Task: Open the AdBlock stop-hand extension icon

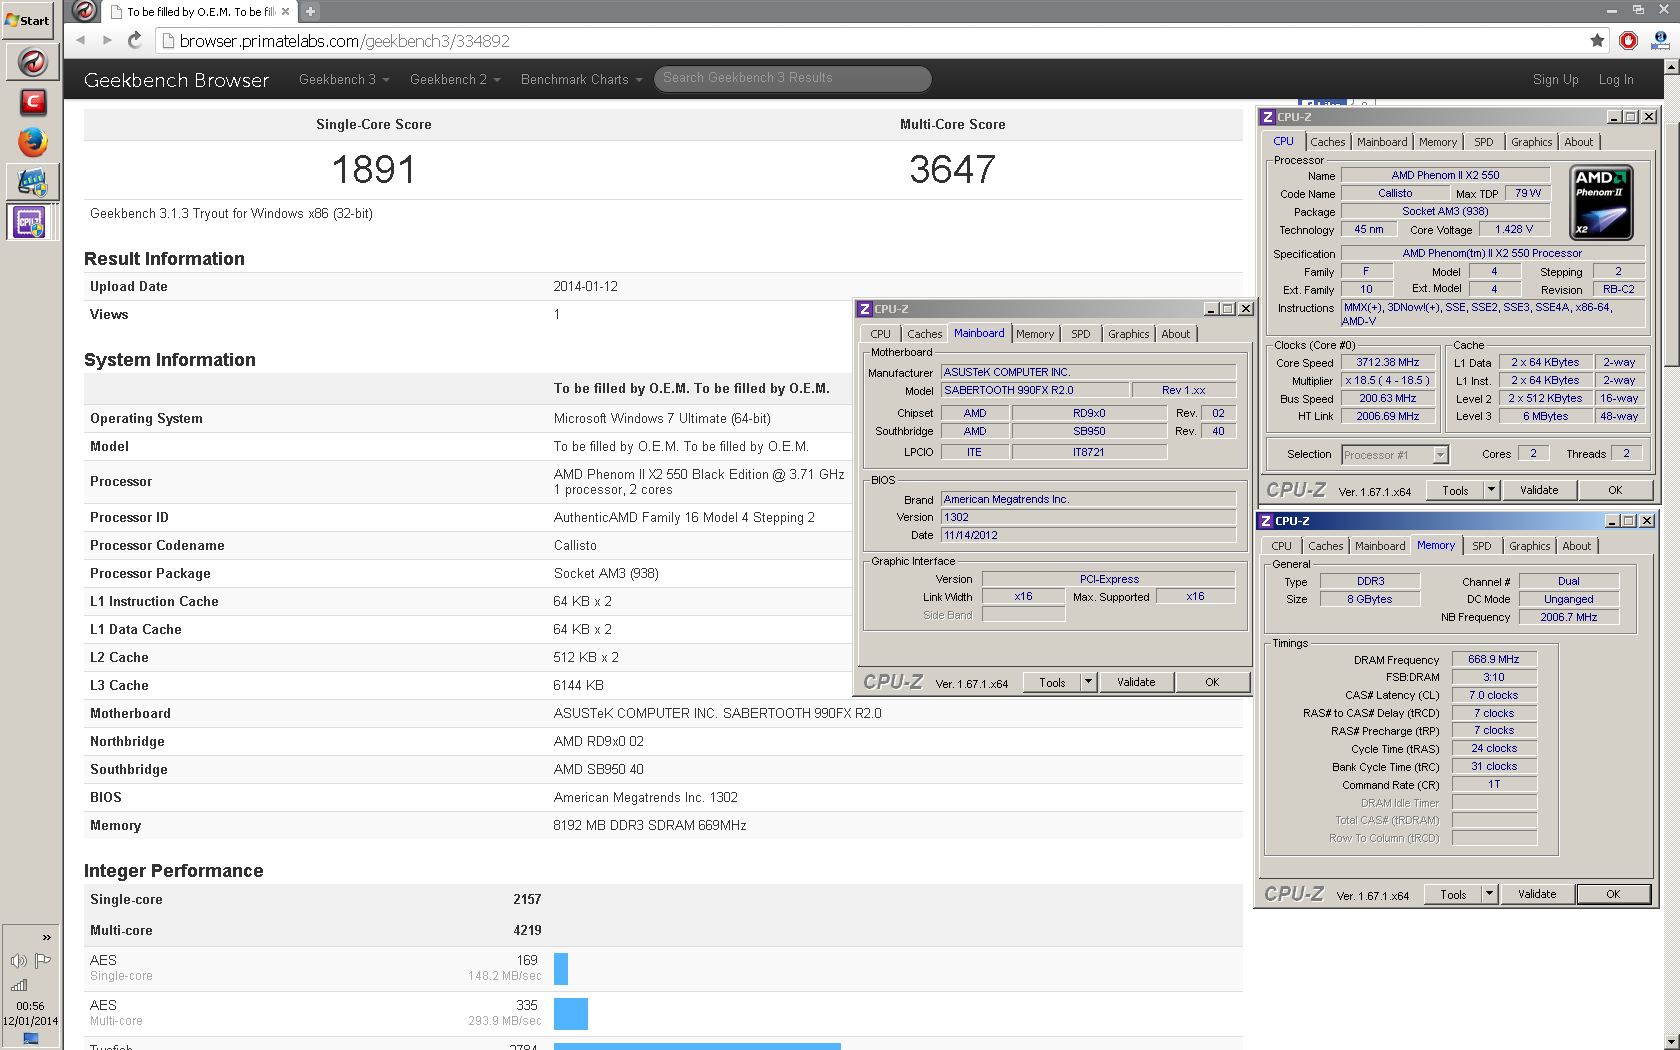Action: pyautogui.click(x=1629, y=40)
